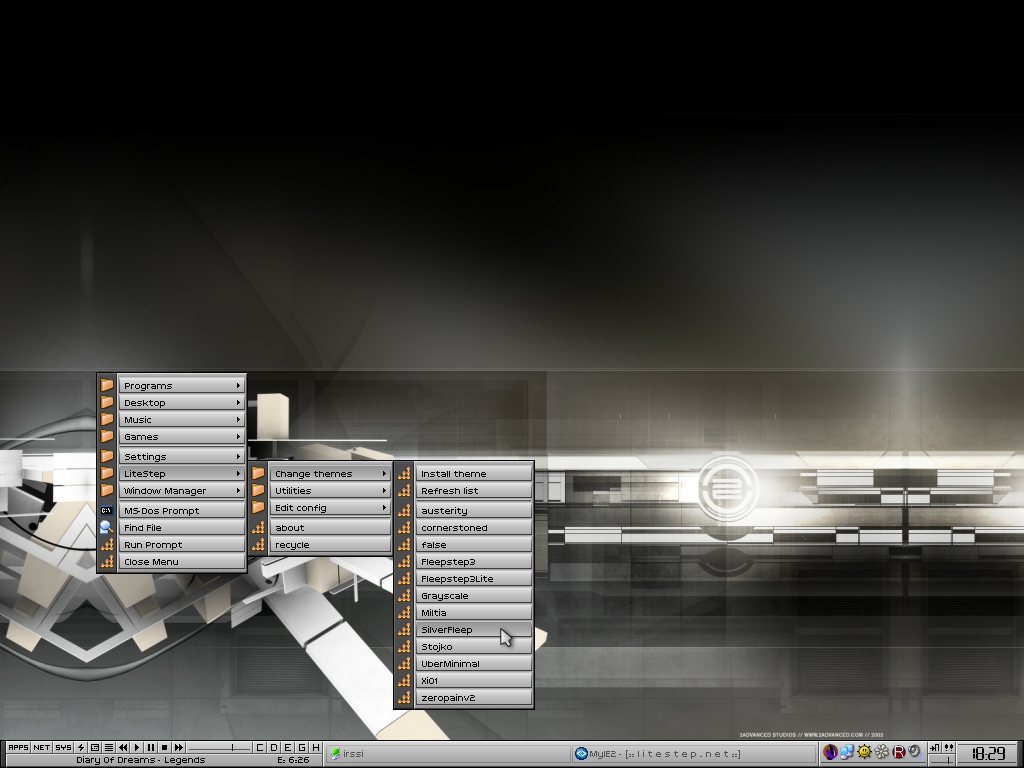Switch to the austerity theme

tap(474, 511)
